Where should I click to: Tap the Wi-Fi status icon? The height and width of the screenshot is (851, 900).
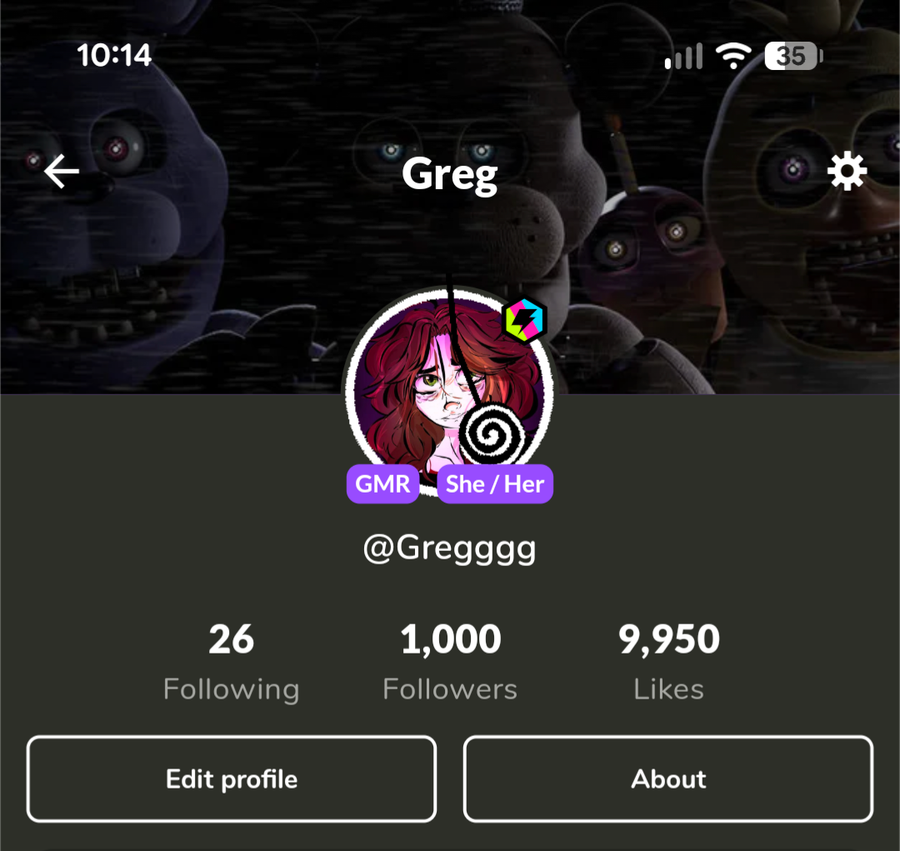tap(733, 56)
